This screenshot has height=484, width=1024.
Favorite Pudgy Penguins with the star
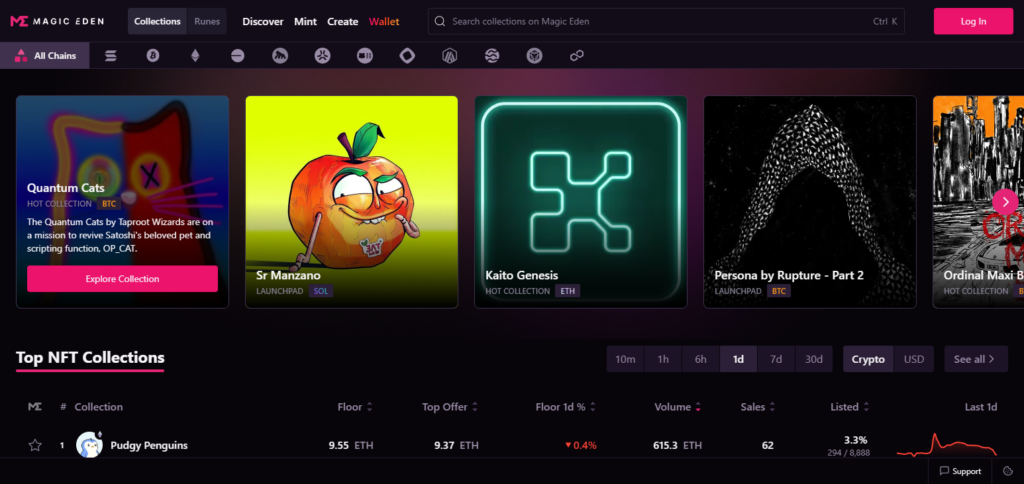click(35, 445)
